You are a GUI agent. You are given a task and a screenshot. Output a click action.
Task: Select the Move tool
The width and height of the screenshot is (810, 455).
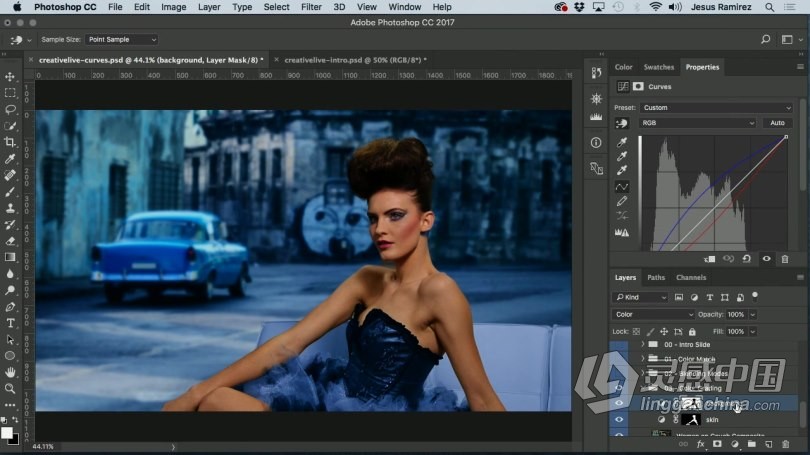click(x=10, y=76)
